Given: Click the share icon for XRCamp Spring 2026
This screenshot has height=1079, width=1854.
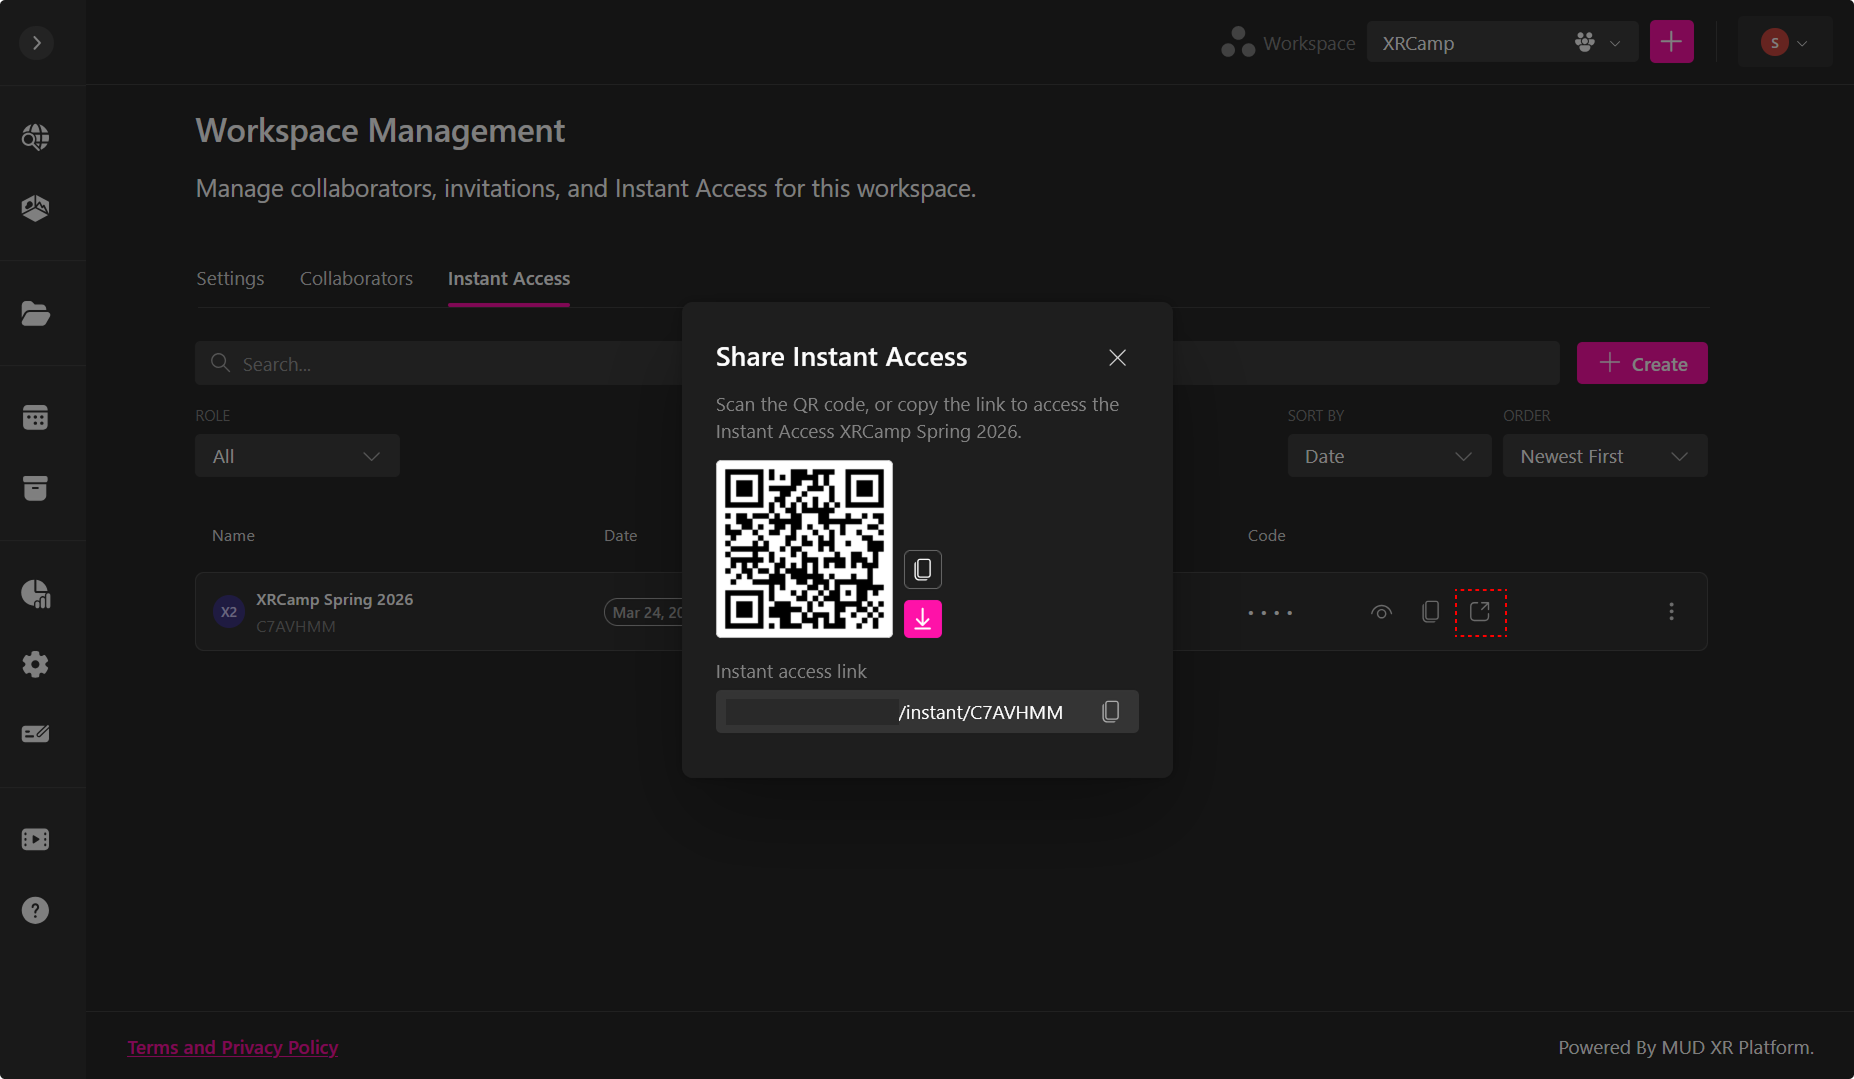Looking at the screenshot, I should click(1480, 612).
